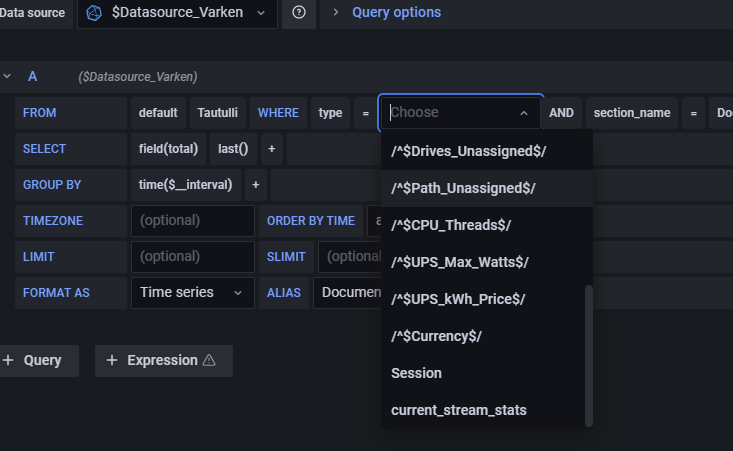
Task: Select the Session option
Action: 483,373
